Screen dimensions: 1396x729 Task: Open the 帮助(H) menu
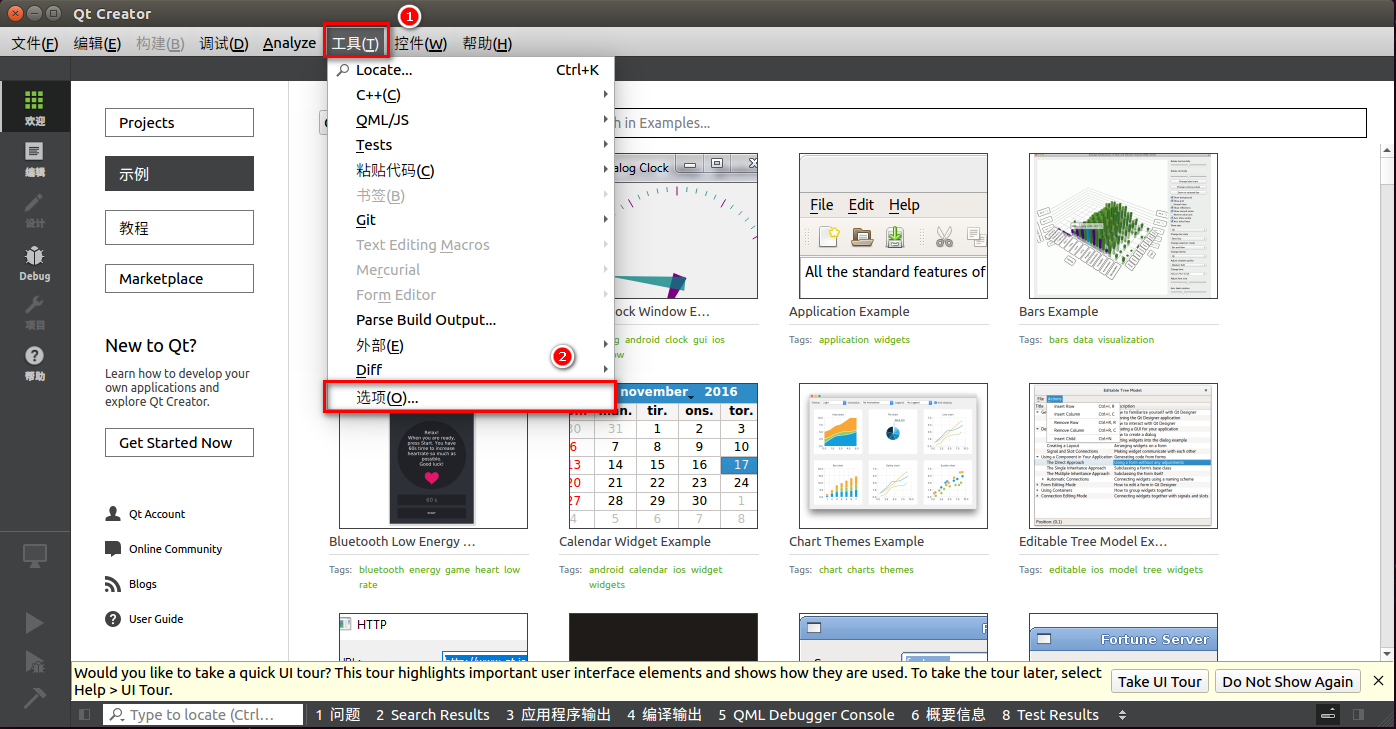(487, 43)
